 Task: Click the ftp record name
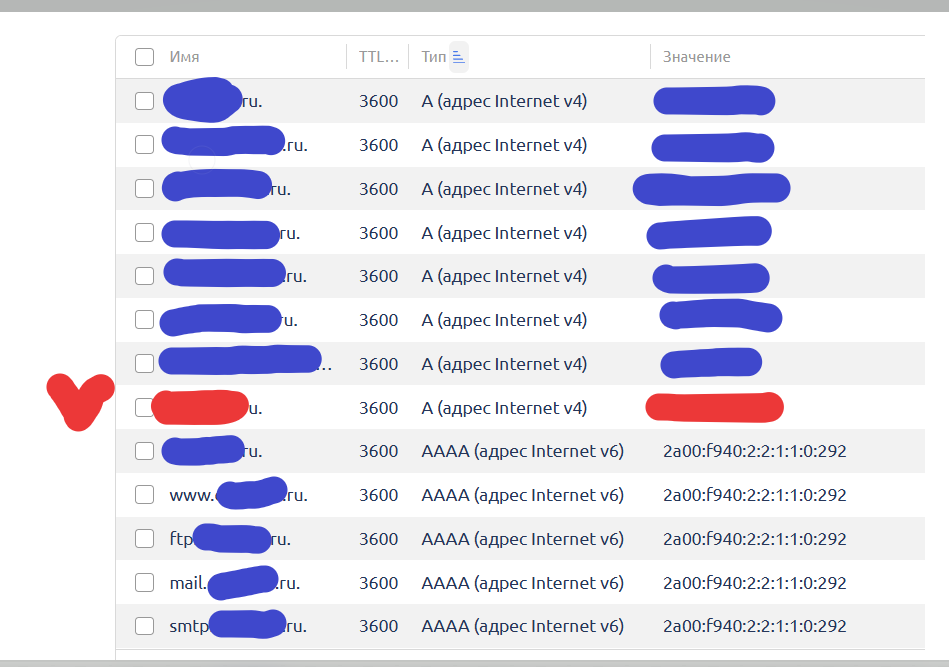[x=230, y=539]
